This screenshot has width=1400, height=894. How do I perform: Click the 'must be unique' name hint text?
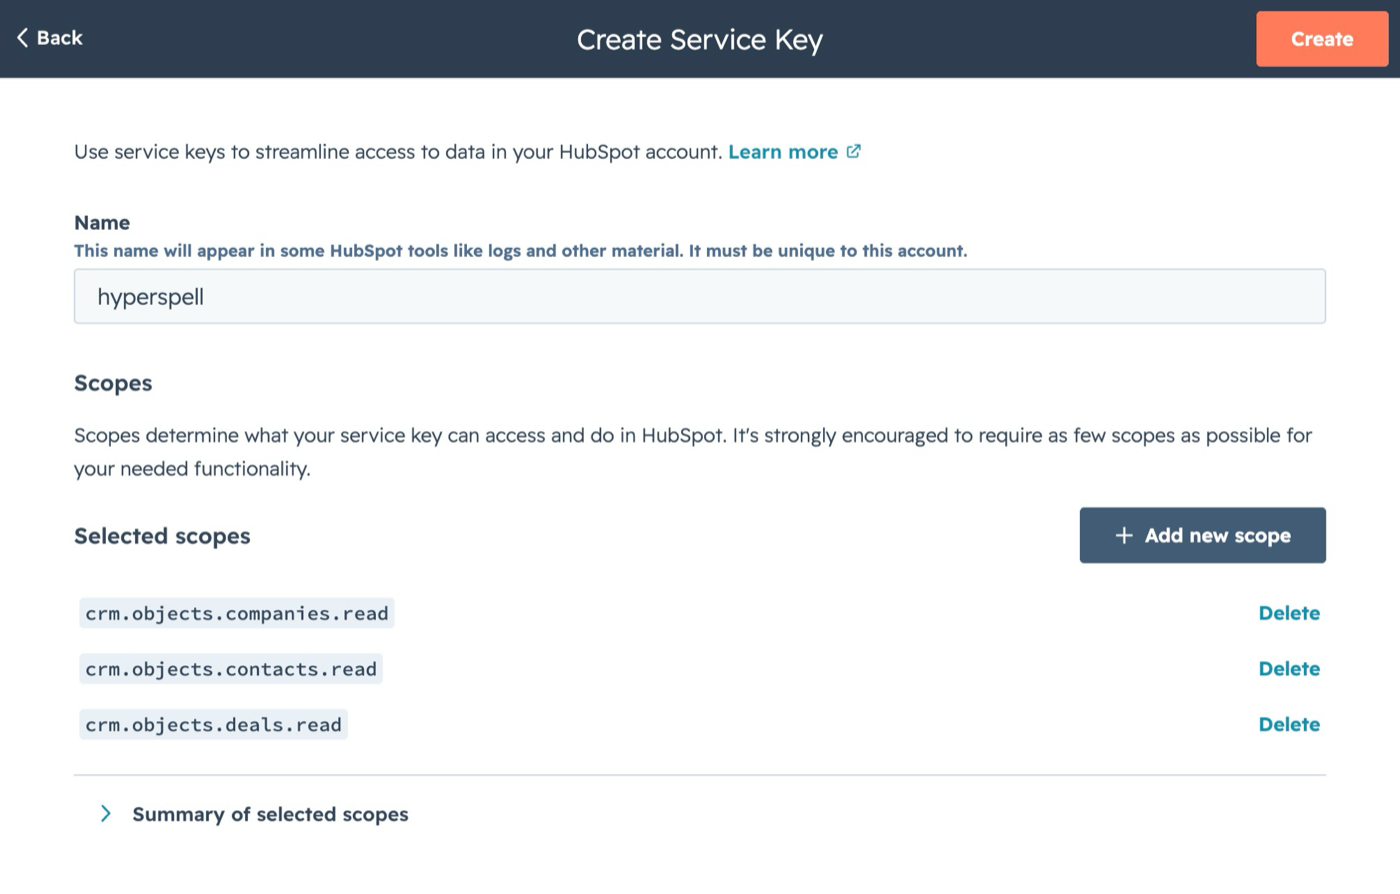point(520,251)
